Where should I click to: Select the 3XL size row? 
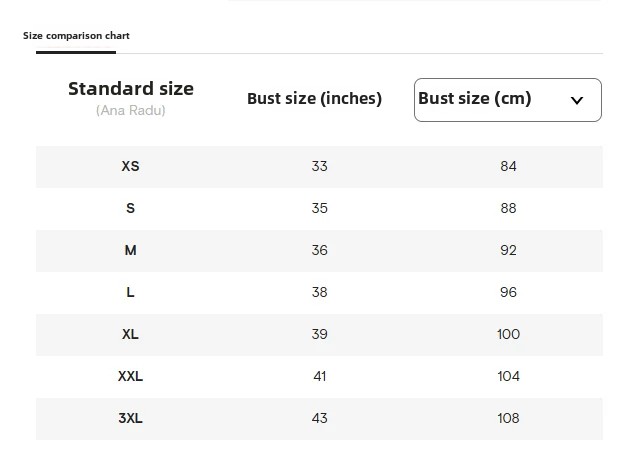(319, 419)
